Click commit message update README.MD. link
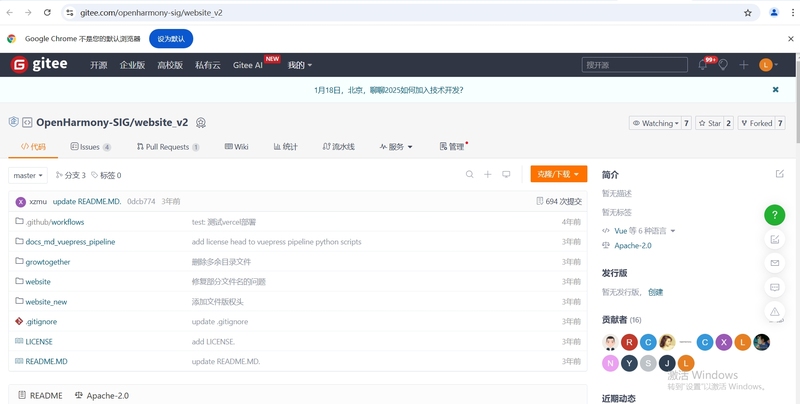The width and height of the screenshot is (800, 404). [x=87, y=201]
